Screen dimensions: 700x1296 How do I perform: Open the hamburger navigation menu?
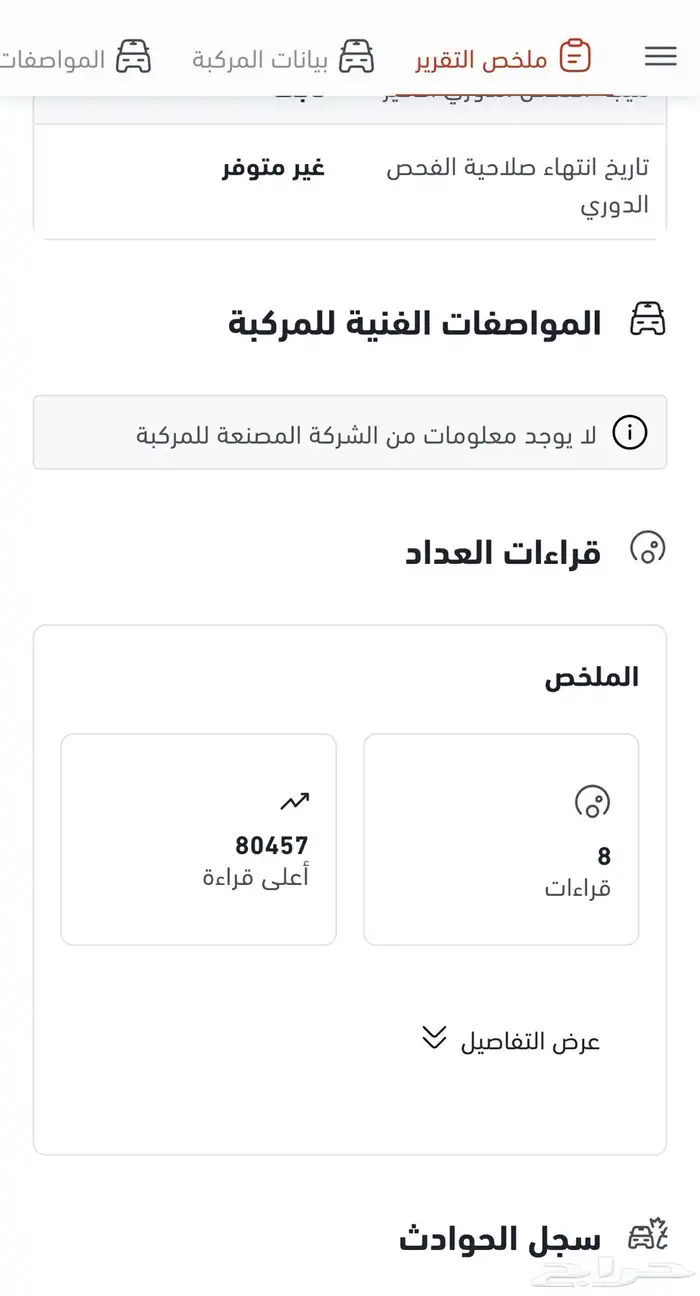click(x=661, y=57)
